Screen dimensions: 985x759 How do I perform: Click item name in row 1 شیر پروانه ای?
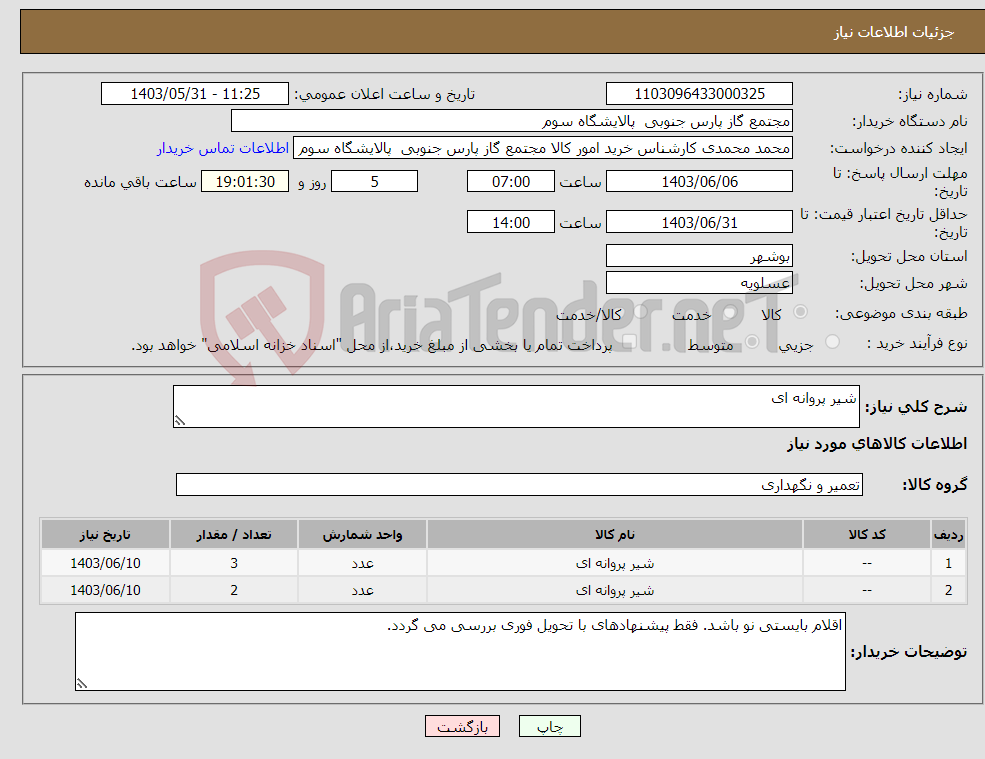coord(615,564)
